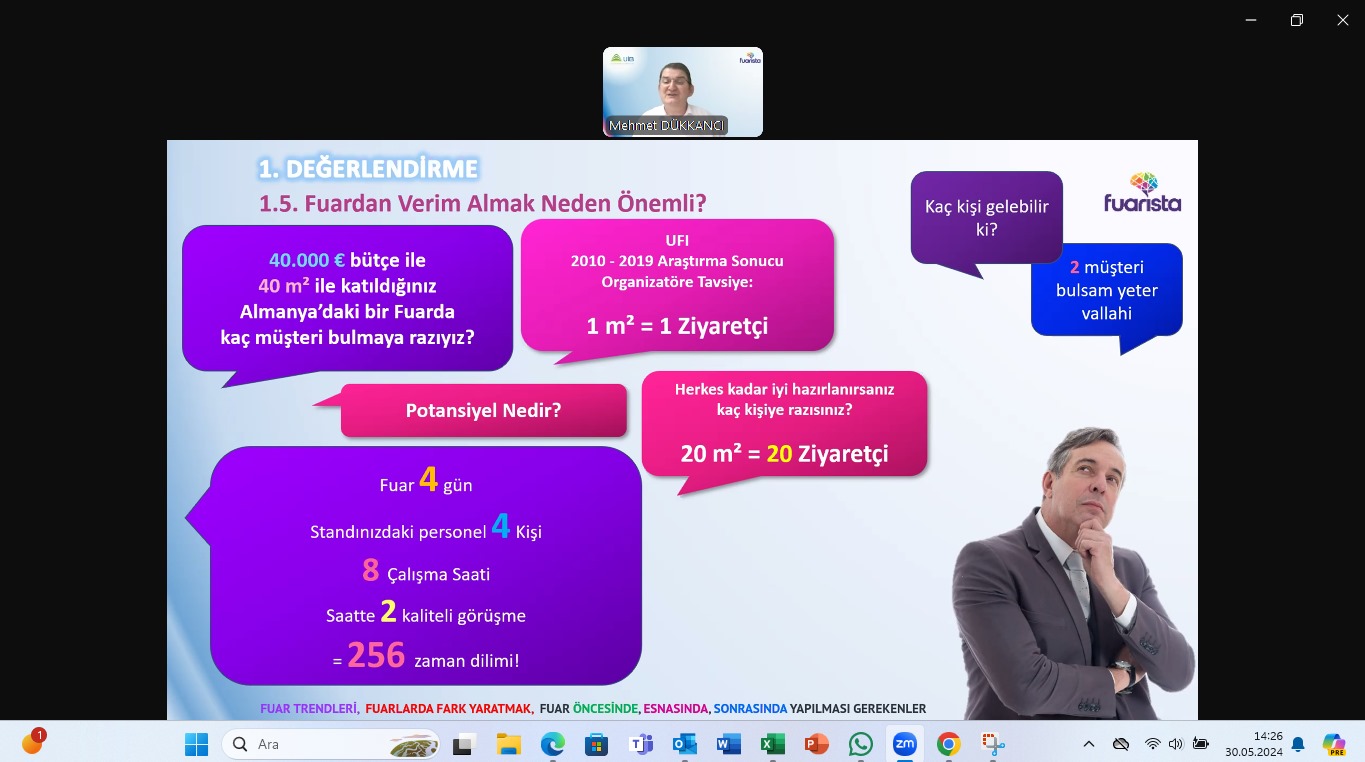This screenshot has height=762, width=1365.
Task: Open Microsoft Edge browser
Action: (x=552, y=744)
